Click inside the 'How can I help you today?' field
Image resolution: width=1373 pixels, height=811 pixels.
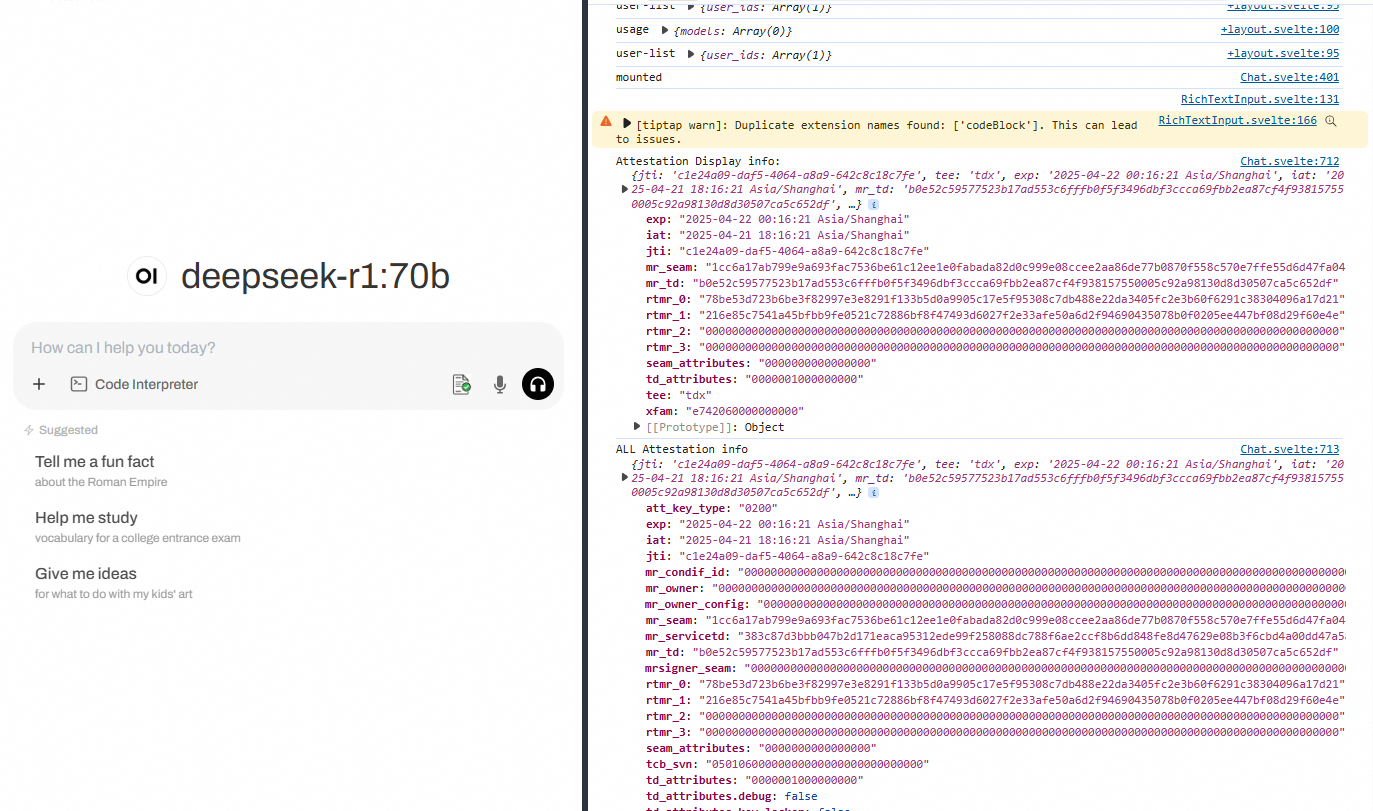(288, 348)
